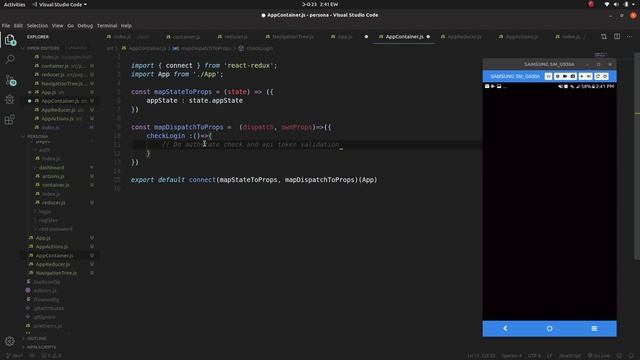Viewport: 640px width, 360px height.
Task: Open NavigationTree.js in the persona file tree
Action: (x=56, y=273)
